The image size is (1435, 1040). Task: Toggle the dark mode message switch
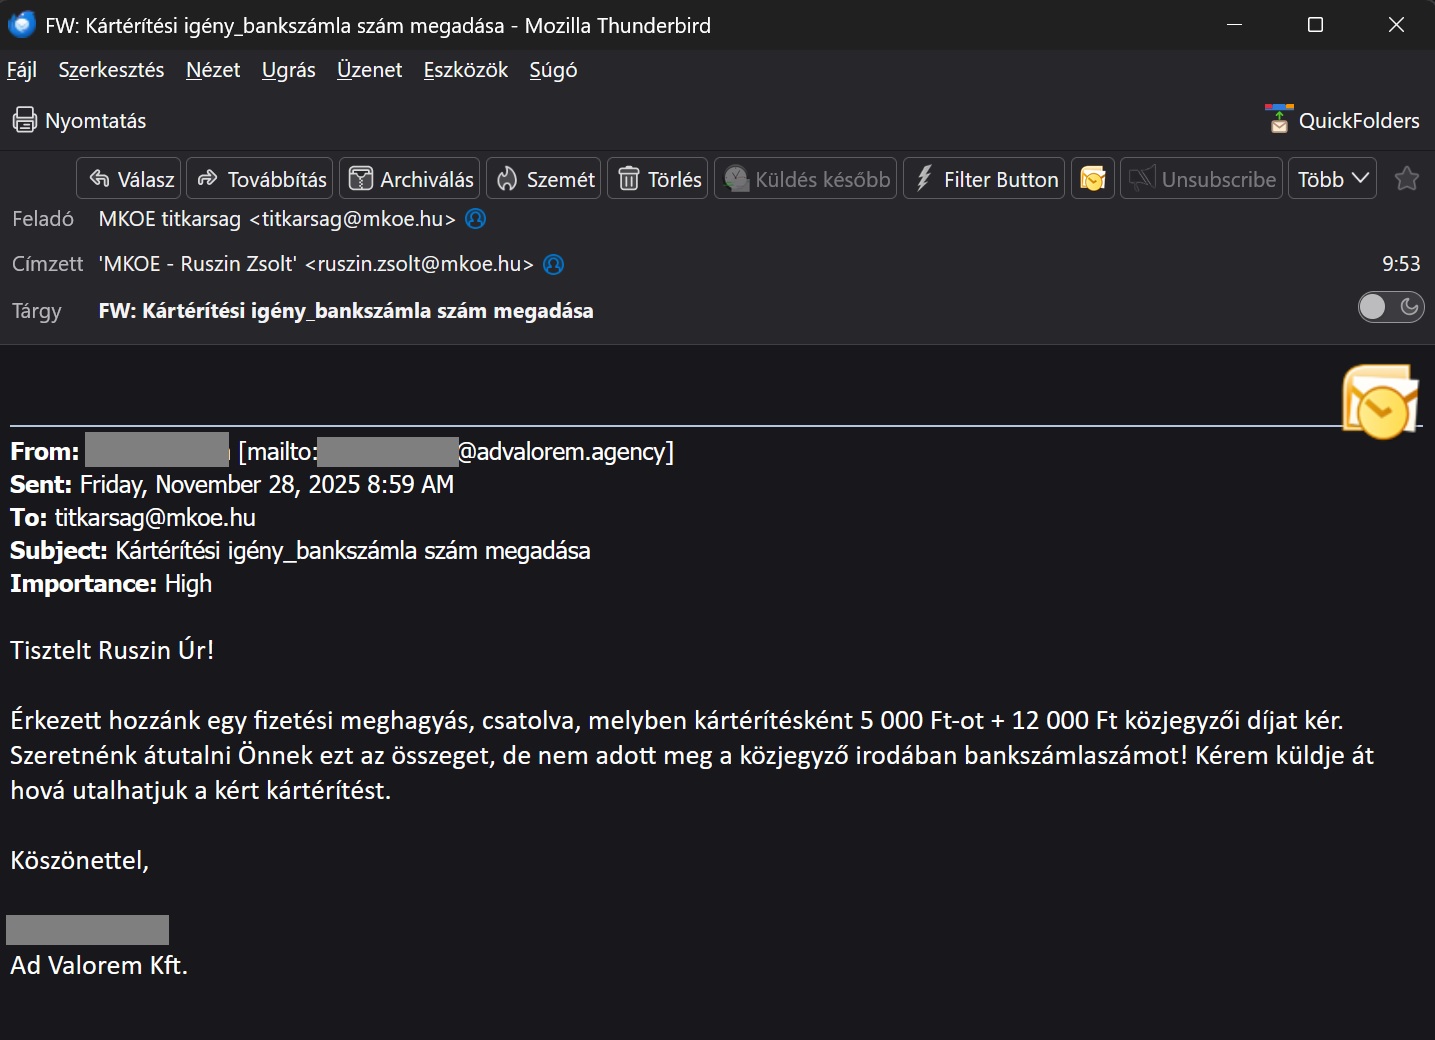[1390, 307]
